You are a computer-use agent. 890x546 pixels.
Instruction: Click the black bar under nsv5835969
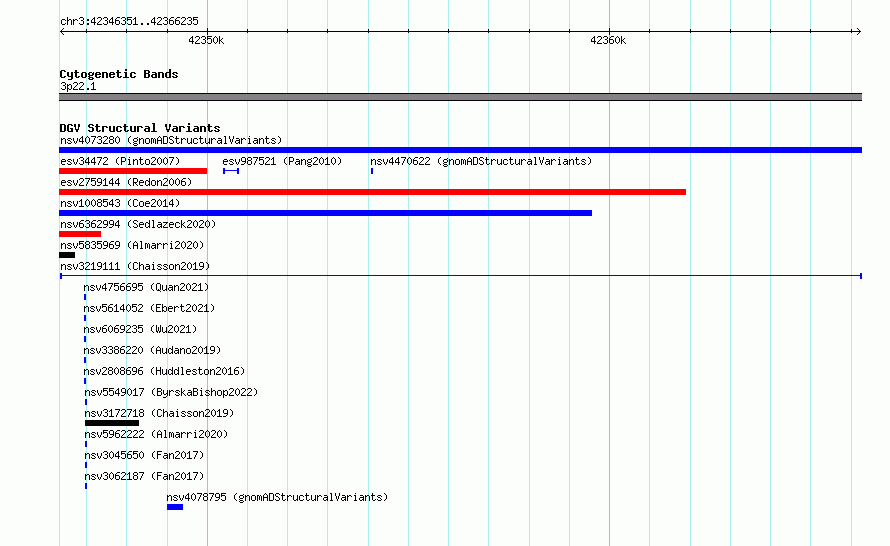(x=67, y=255)
